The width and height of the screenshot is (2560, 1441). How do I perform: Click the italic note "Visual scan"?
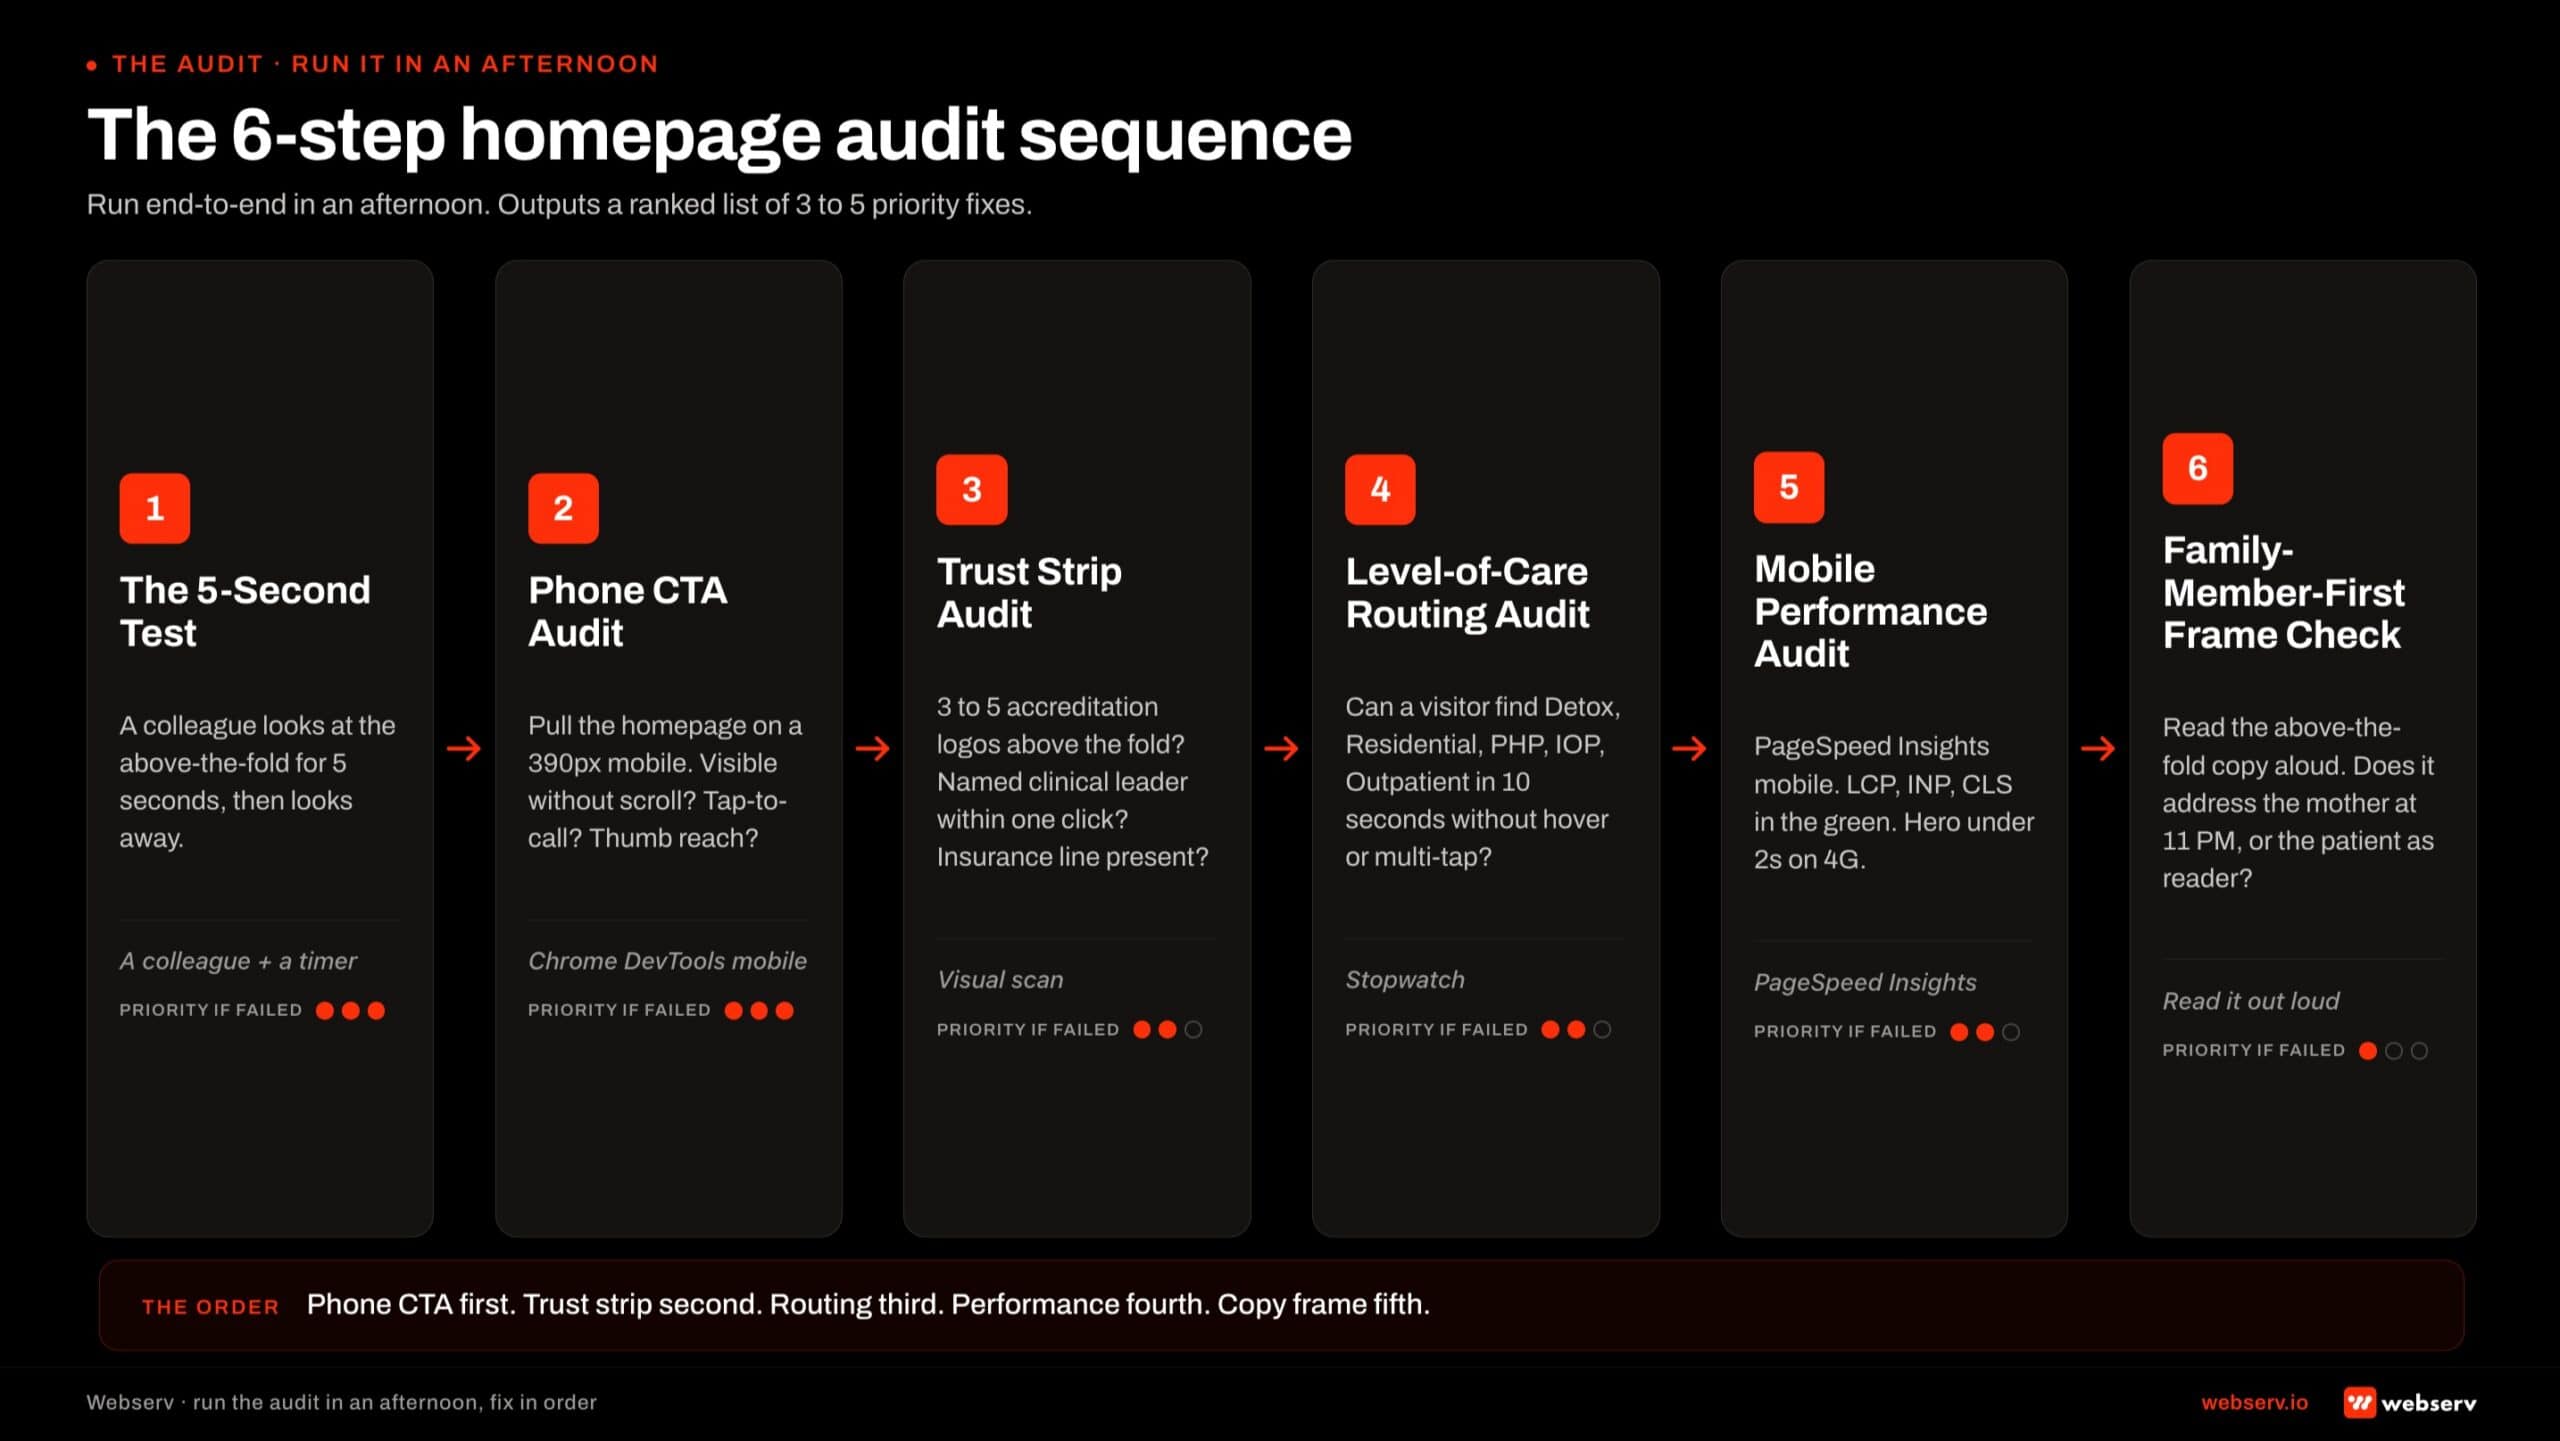click(x=1000, y=980)
